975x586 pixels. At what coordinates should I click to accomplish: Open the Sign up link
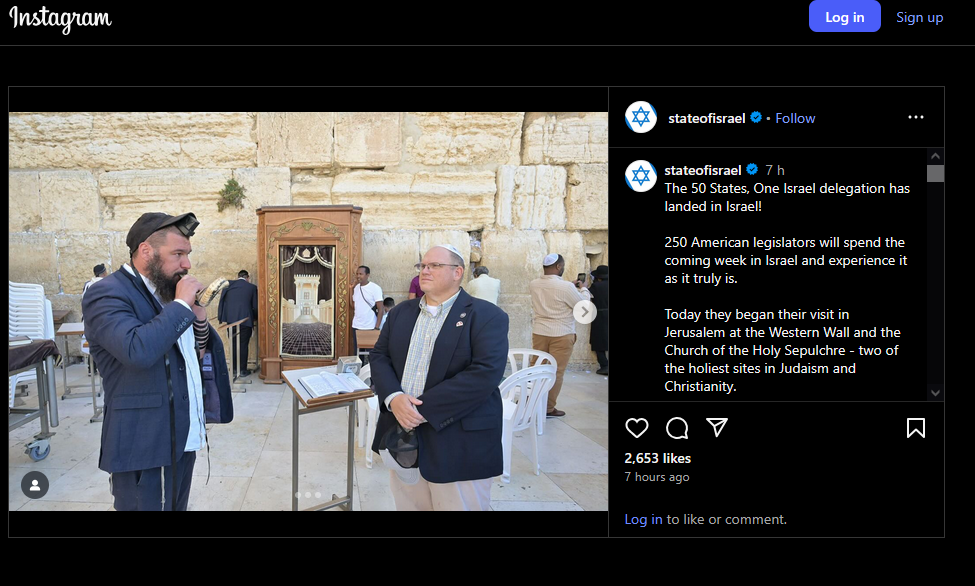(919, 17)
